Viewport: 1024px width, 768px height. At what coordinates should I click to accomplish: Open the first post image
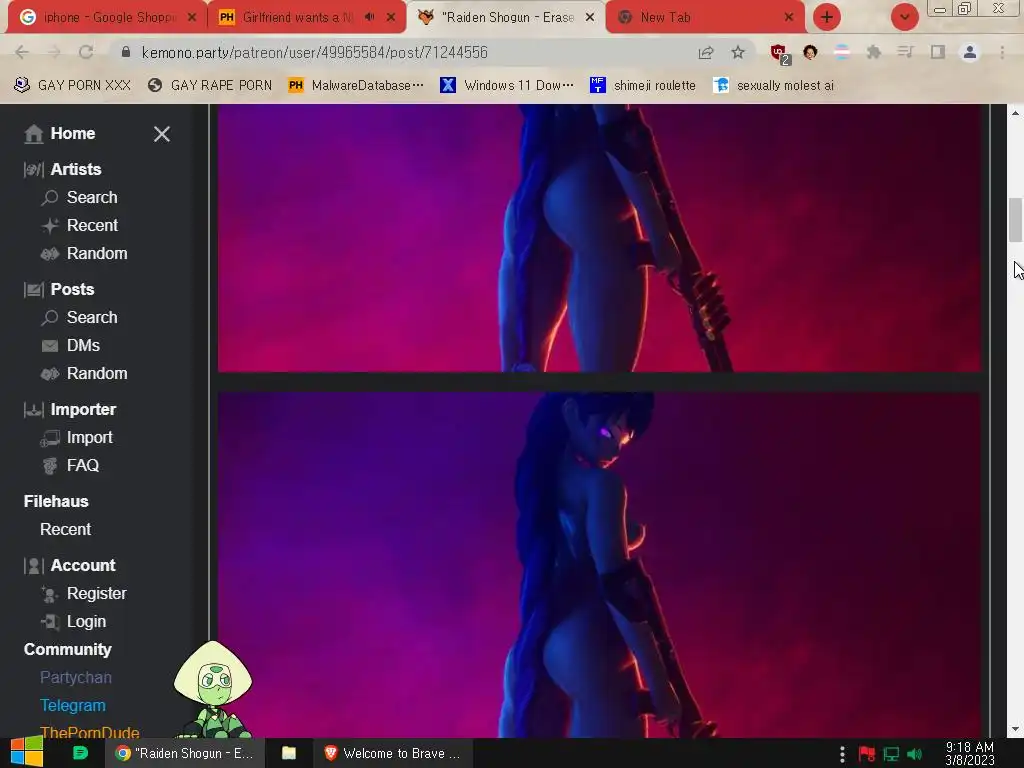pyautogui.click(x=599, y=238)
